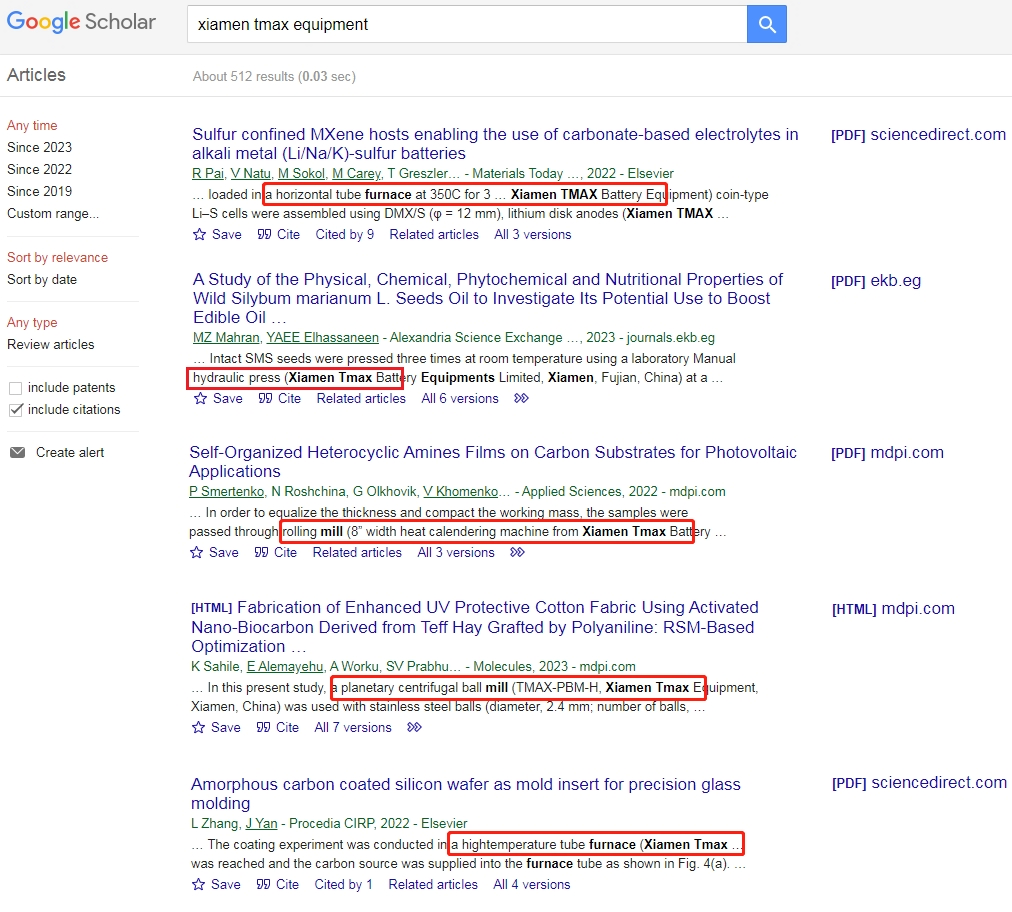Open the Wild Silybum marianum seeds oil article
This screenshot has height=912, width=1012.
pos(487,298)
